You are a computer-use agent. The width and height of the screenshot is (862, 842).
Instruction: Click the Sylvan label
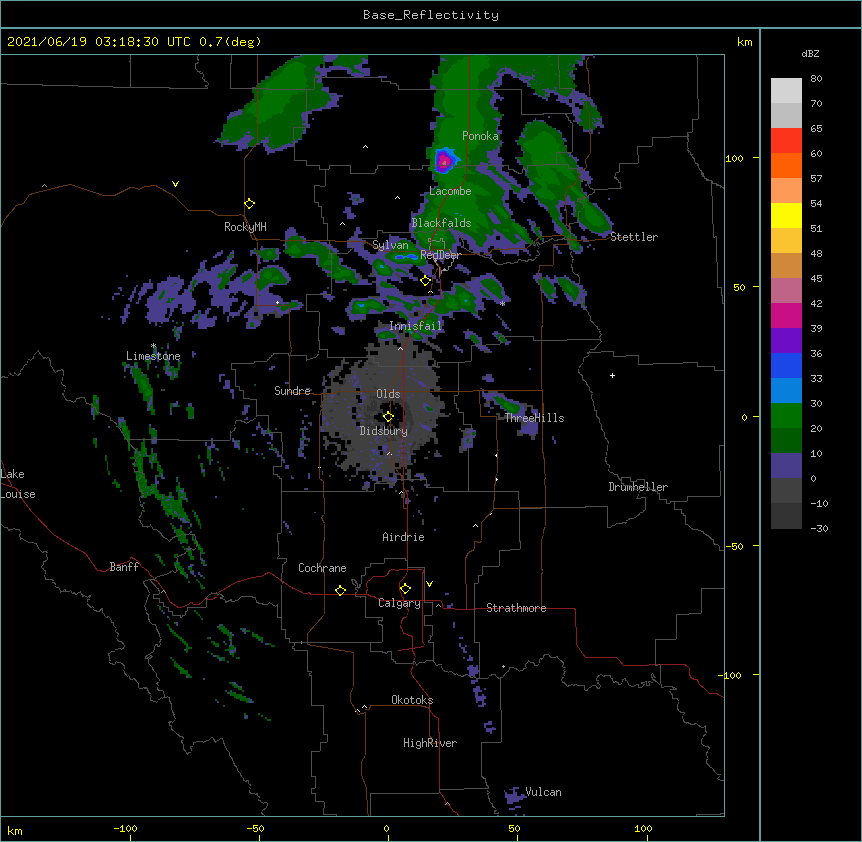point(390,245)
